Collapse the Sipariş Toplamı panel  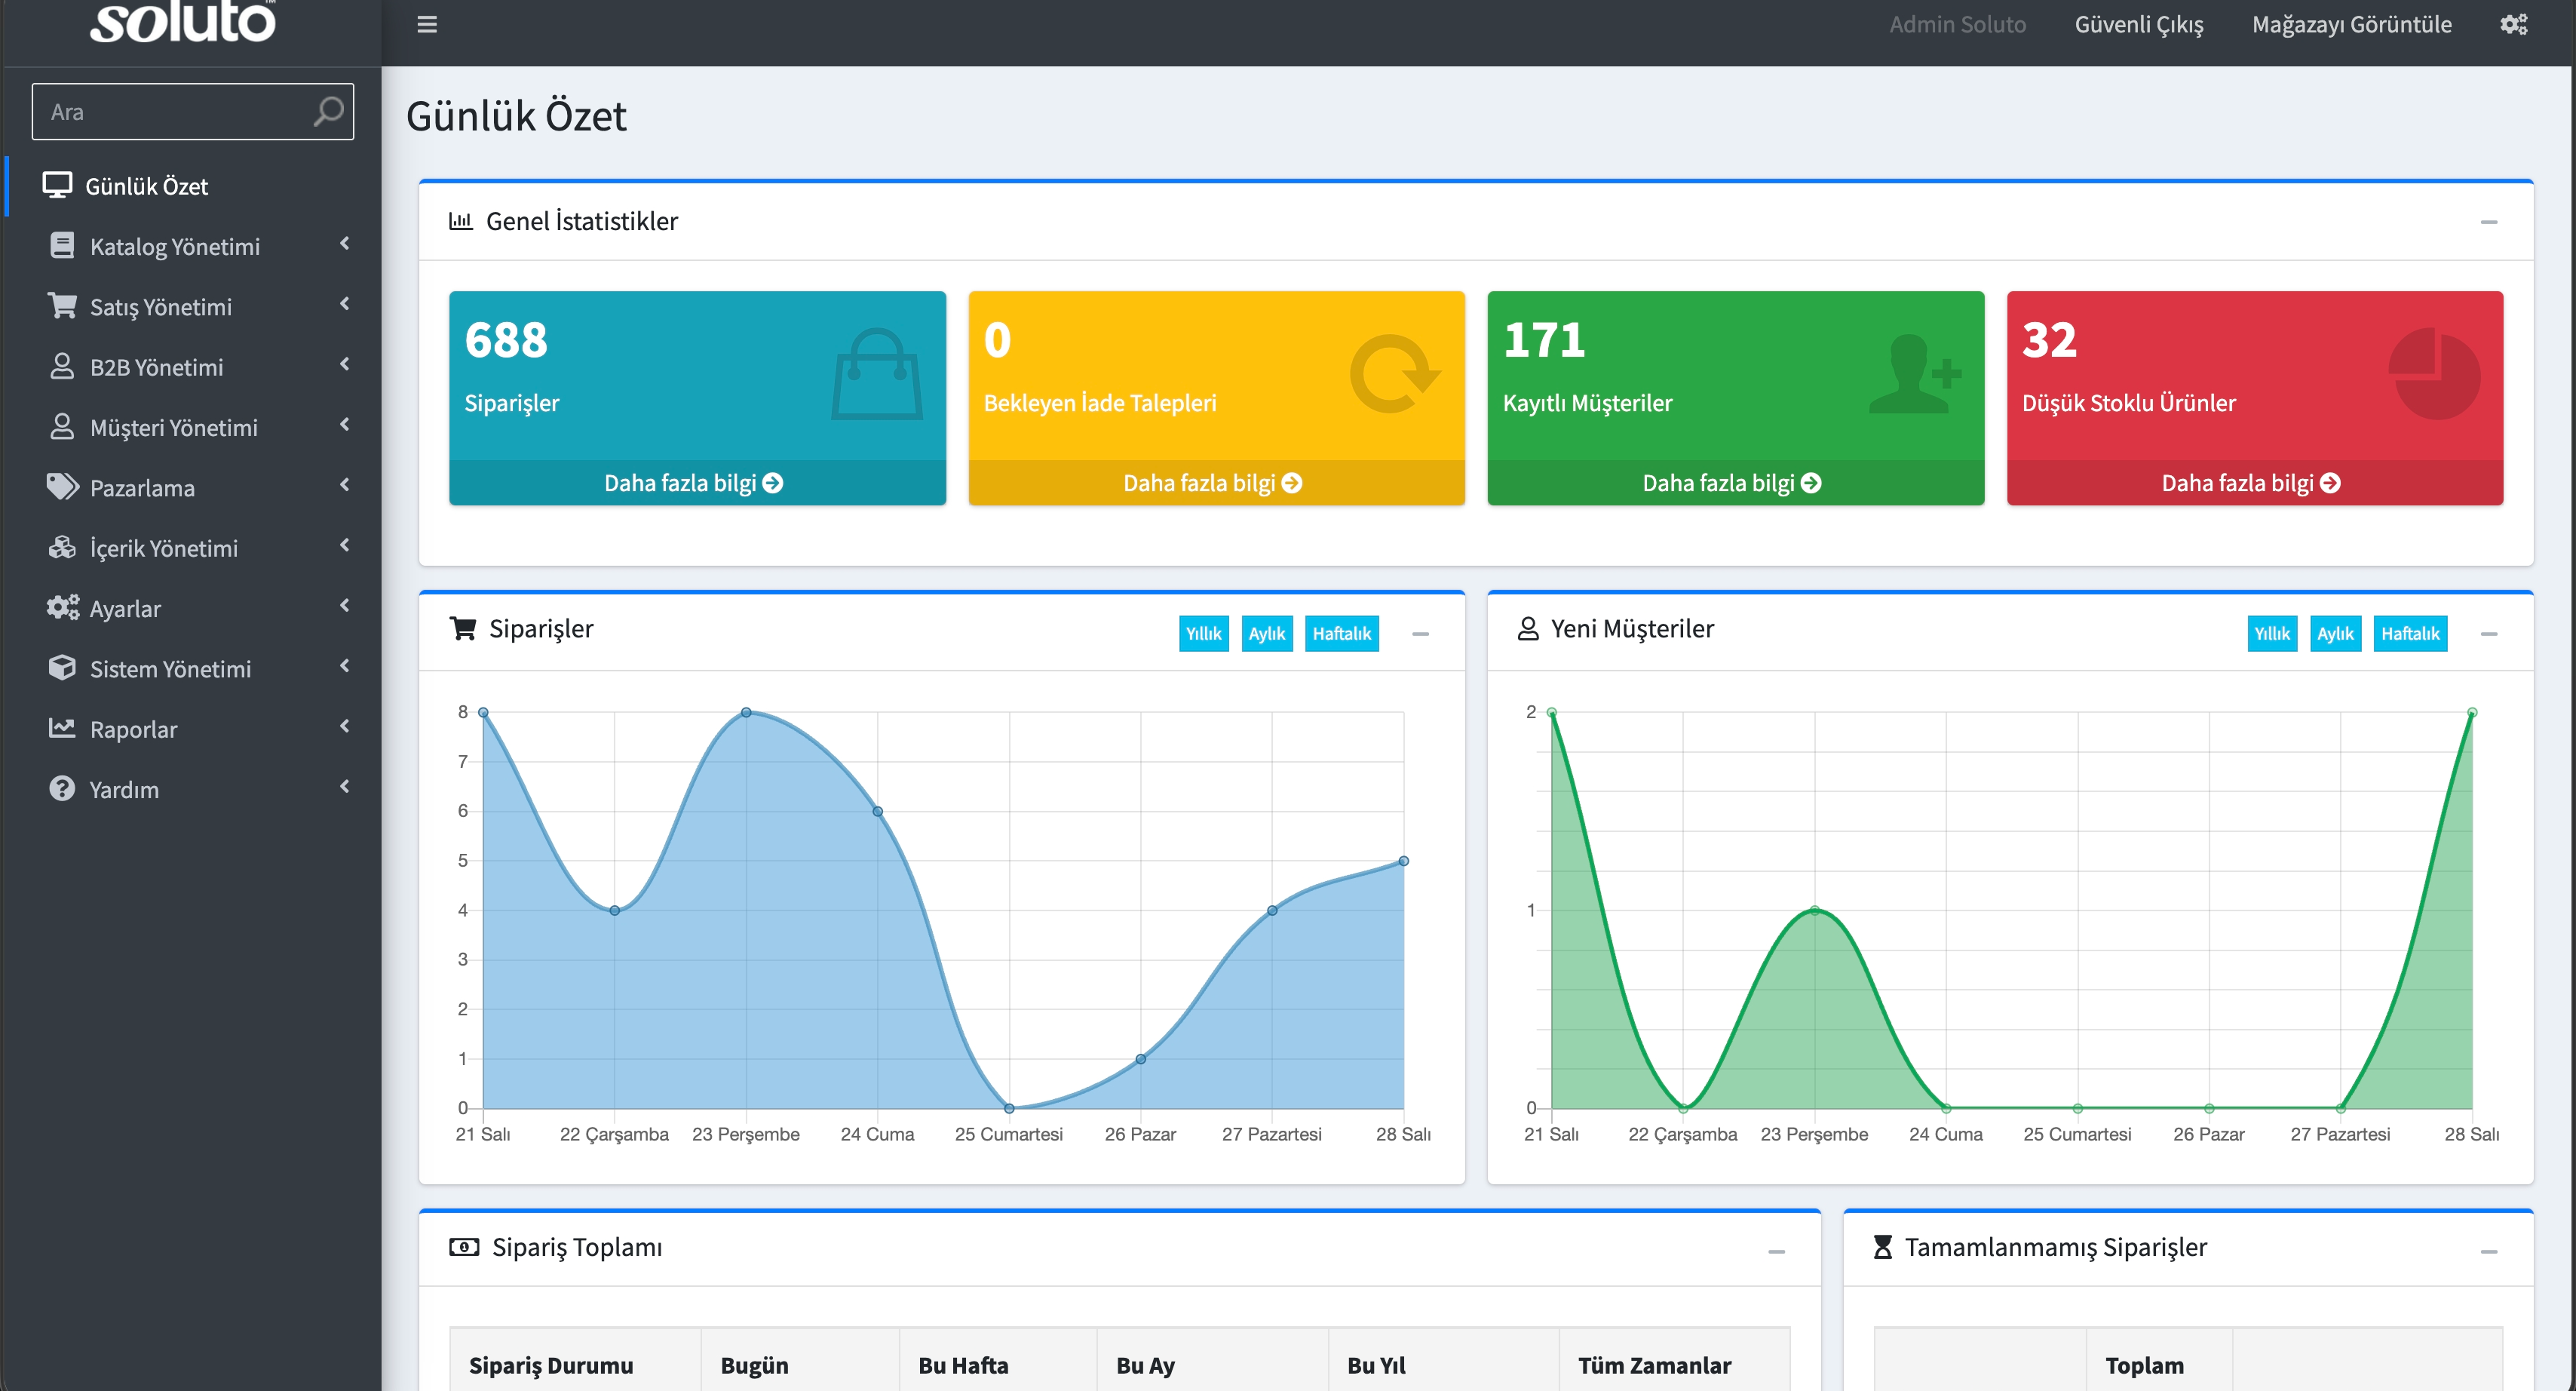(x=1776, y=1252)
